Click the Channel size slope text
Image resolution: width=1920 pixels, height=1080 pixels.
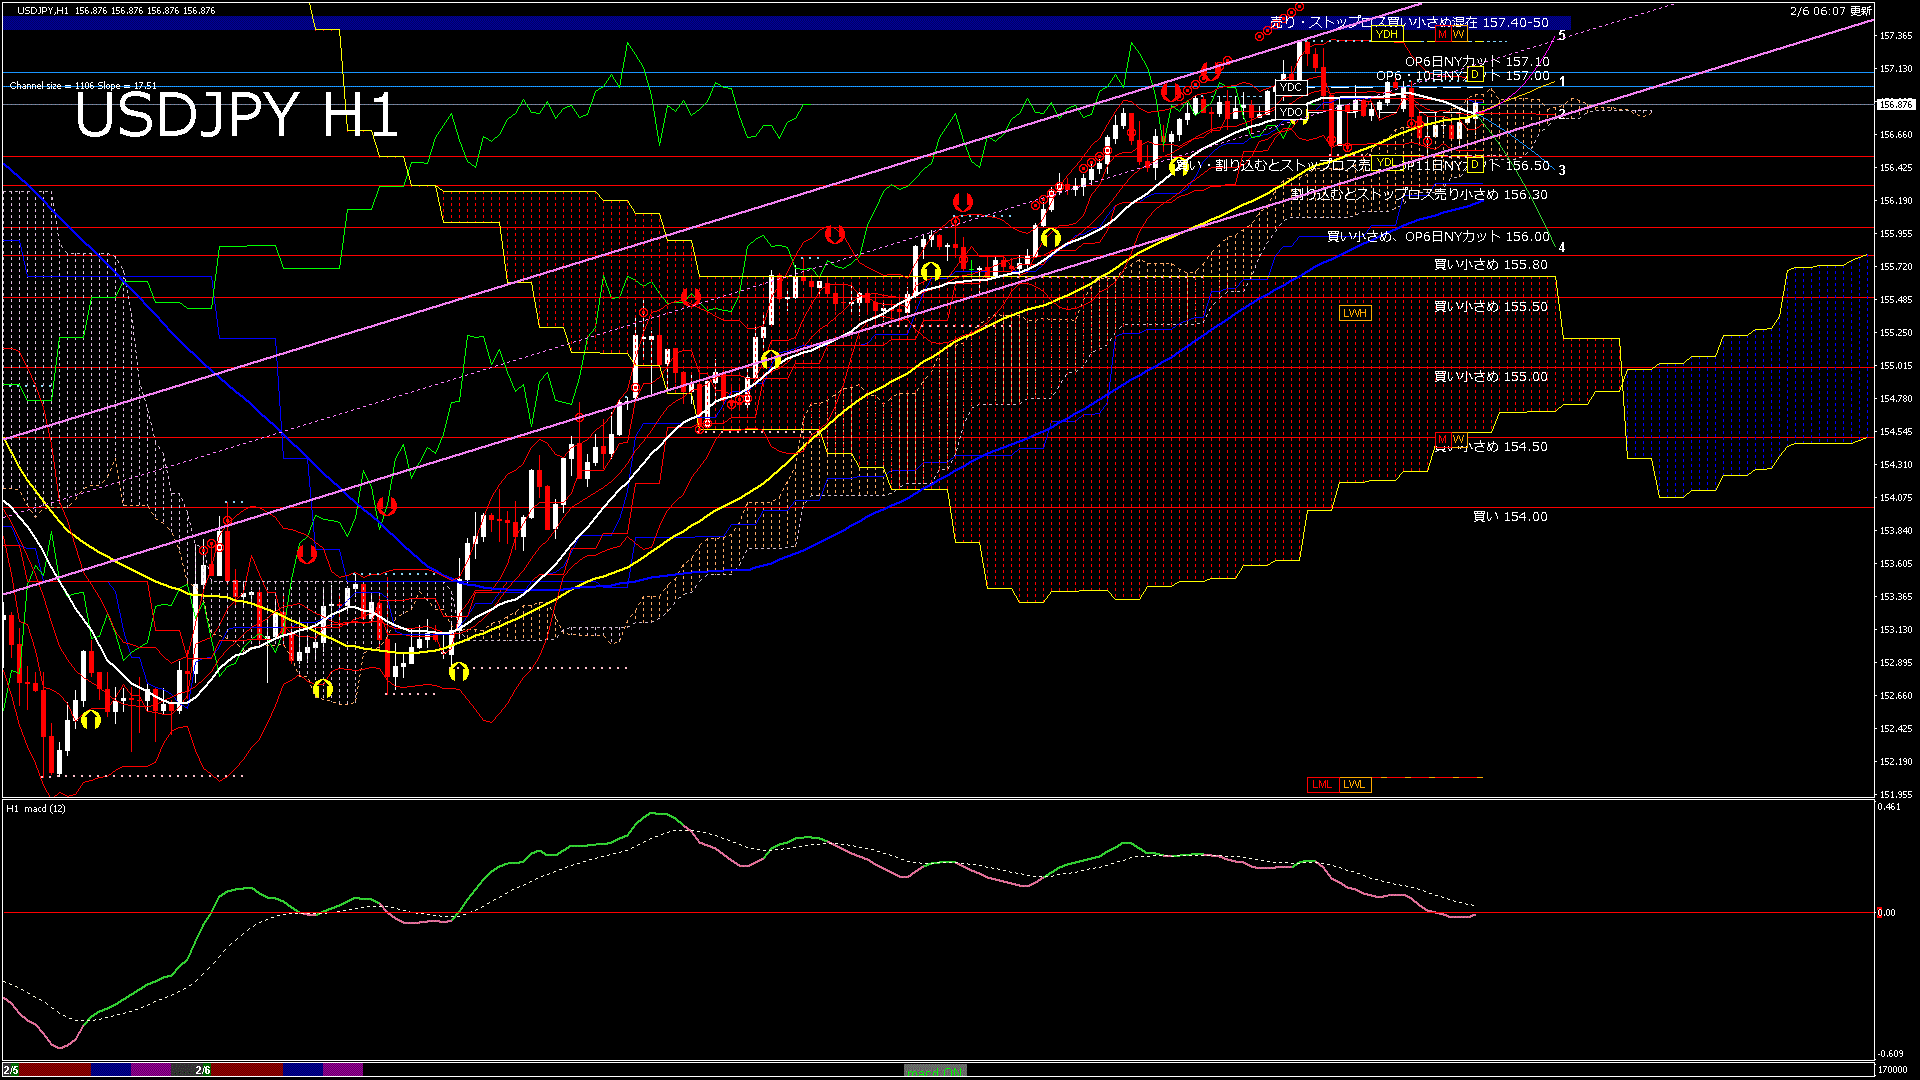click(x=83, y=86)
